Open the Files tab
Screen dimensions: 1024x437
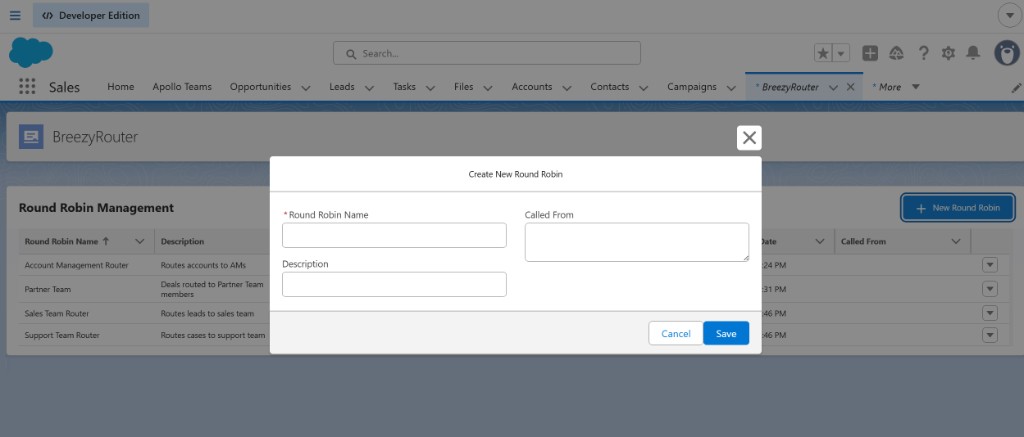[464, 87]
